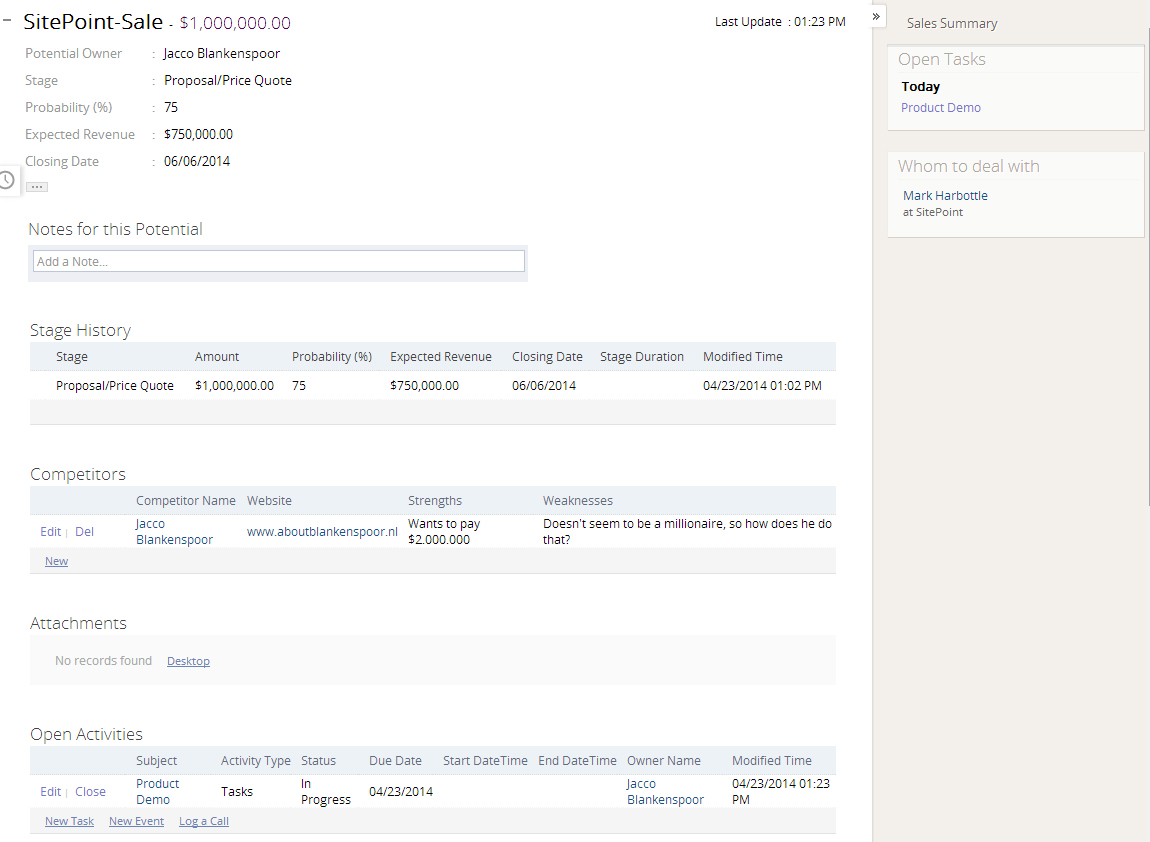Visit www.aboutblankenspoor.nl website link
This screenshot has height=842, width=1150.
[322, 532]
